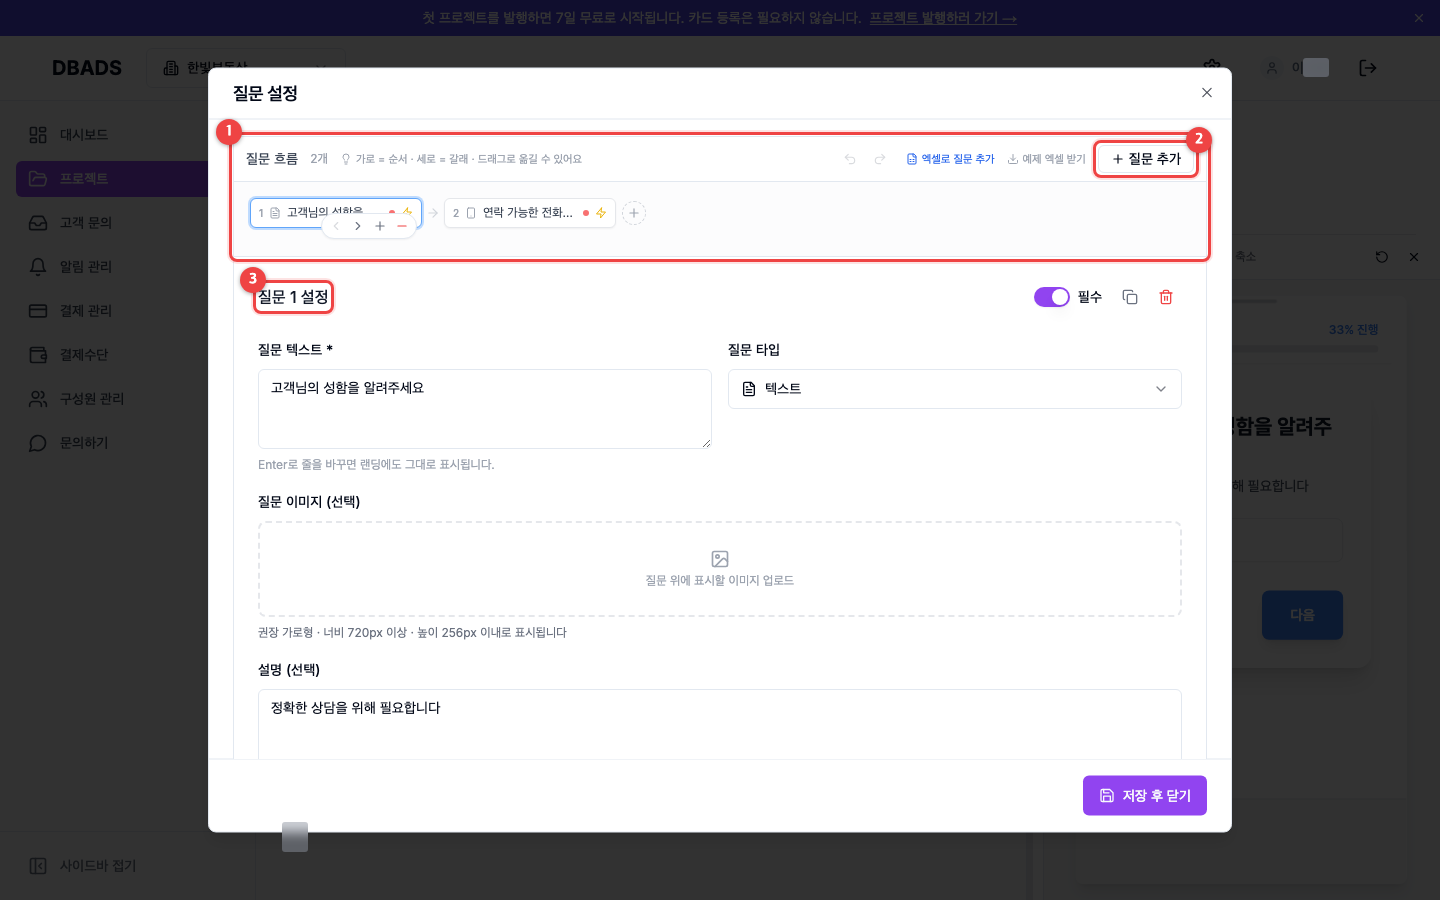Image resolution: width=1440 pixels, height=900 pixels.
Task: Select question node 1 고객님의 성함을
Action: coord(335,212)
